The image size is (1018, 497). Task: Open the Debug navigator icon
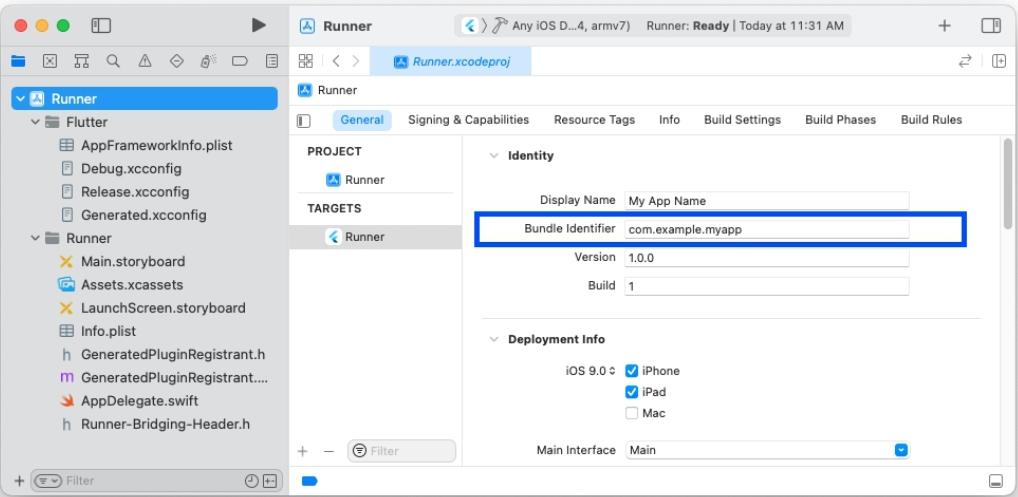tap(208, 61)
